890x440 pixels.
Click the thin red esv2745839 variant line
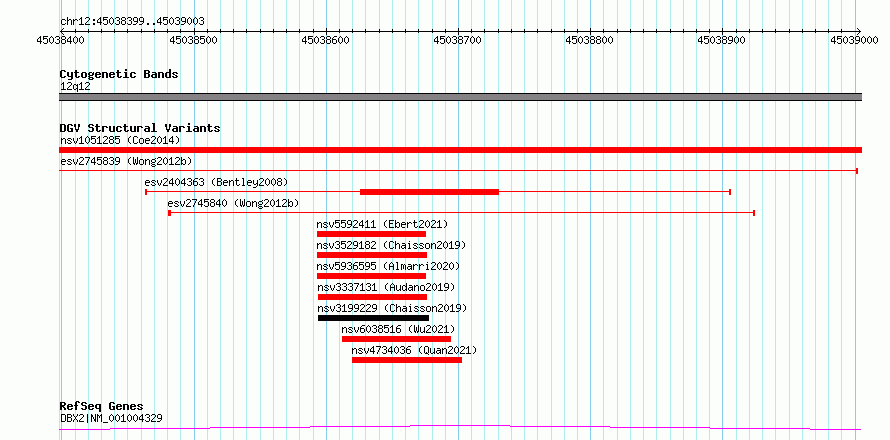point(459,170)
